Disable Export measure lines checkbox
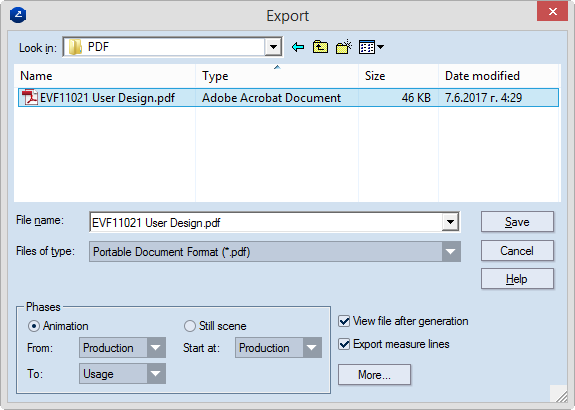575x410 pixels. 344,344
